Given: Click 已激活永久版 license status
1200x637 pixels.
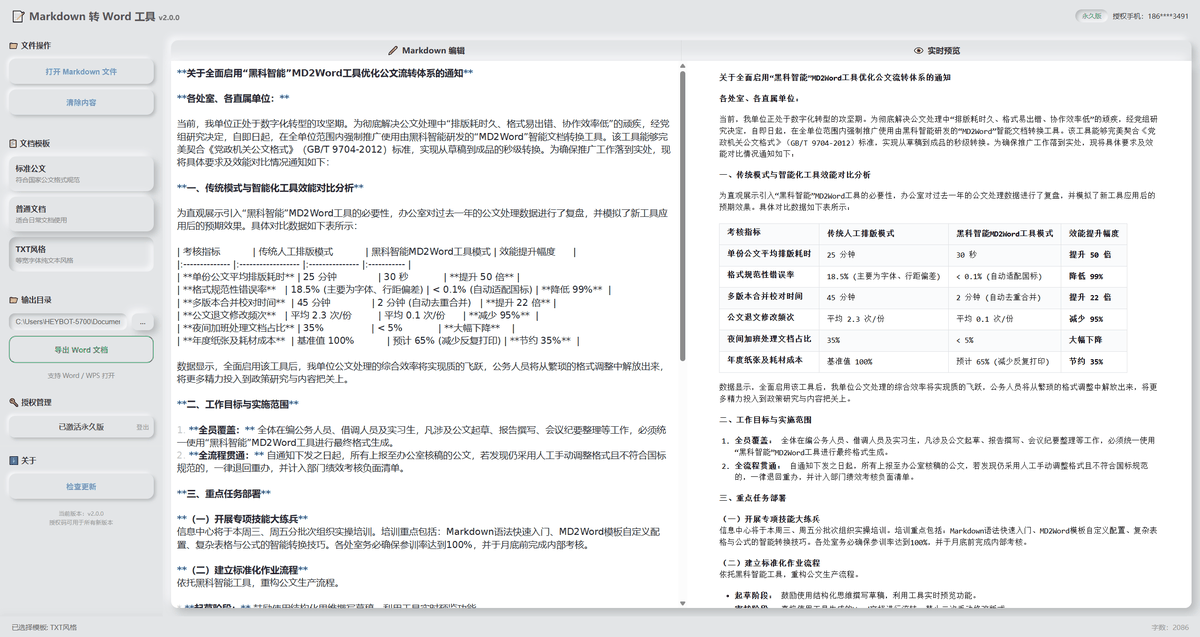Looking at the screenshot, I should click(x=81, y=427).
